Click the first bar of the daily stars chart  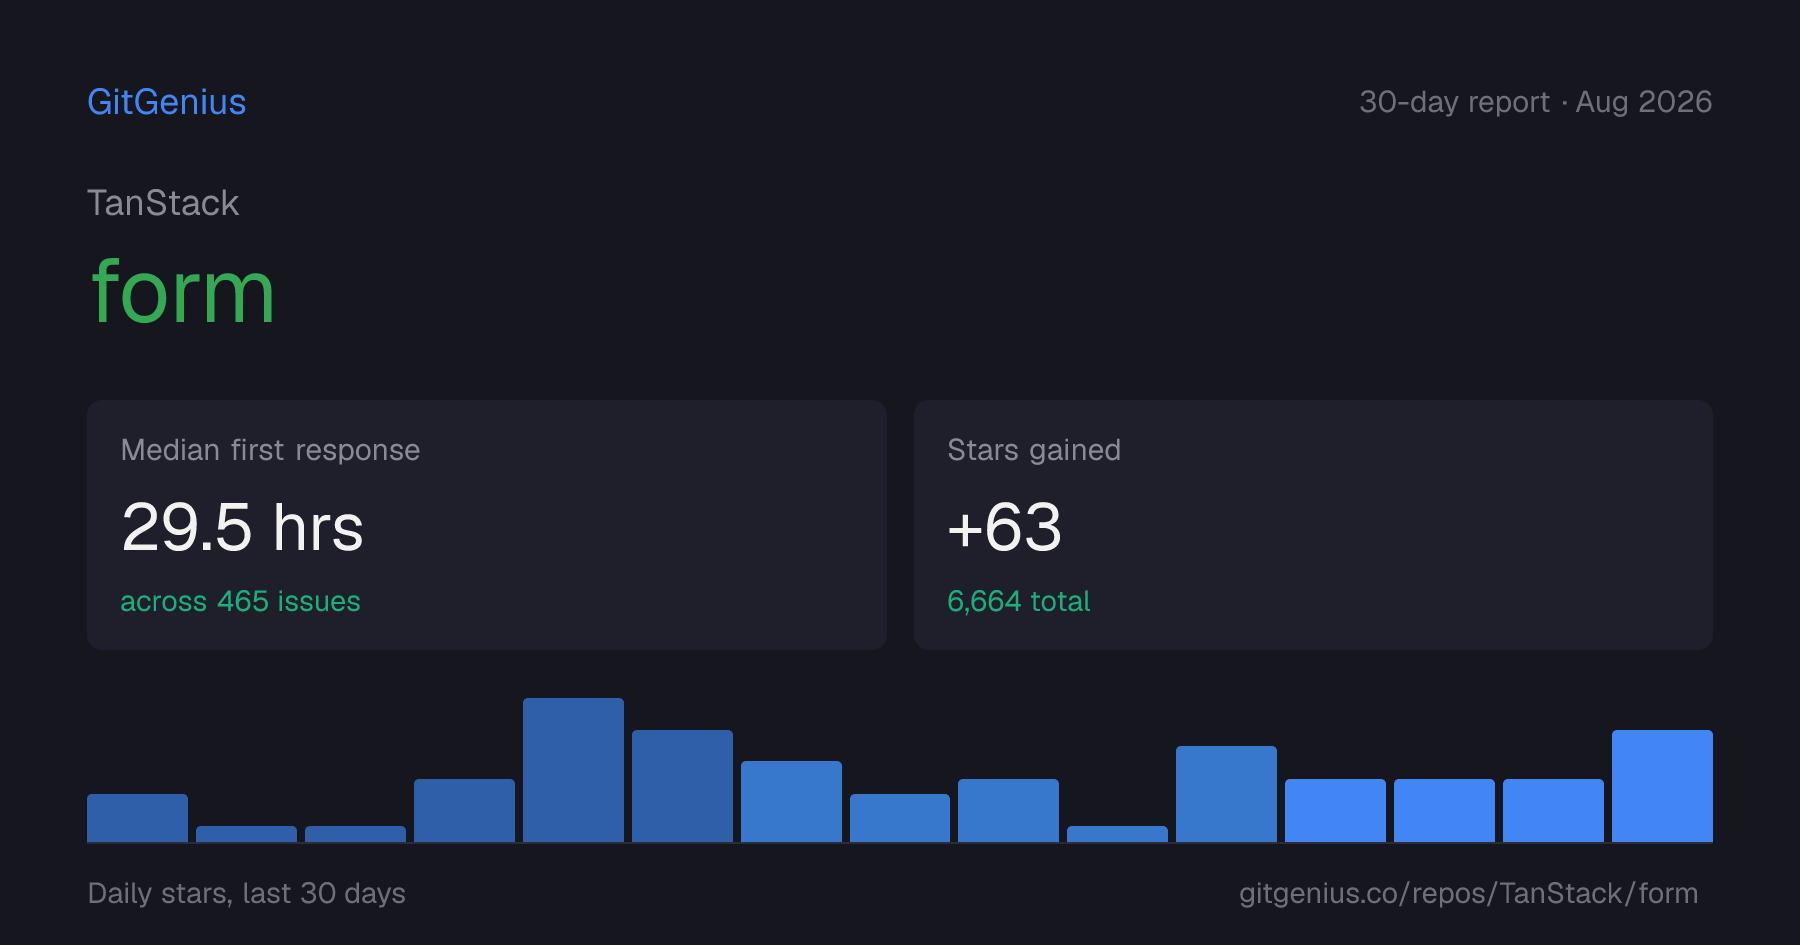pyautogui.click(x=137, y=818)
